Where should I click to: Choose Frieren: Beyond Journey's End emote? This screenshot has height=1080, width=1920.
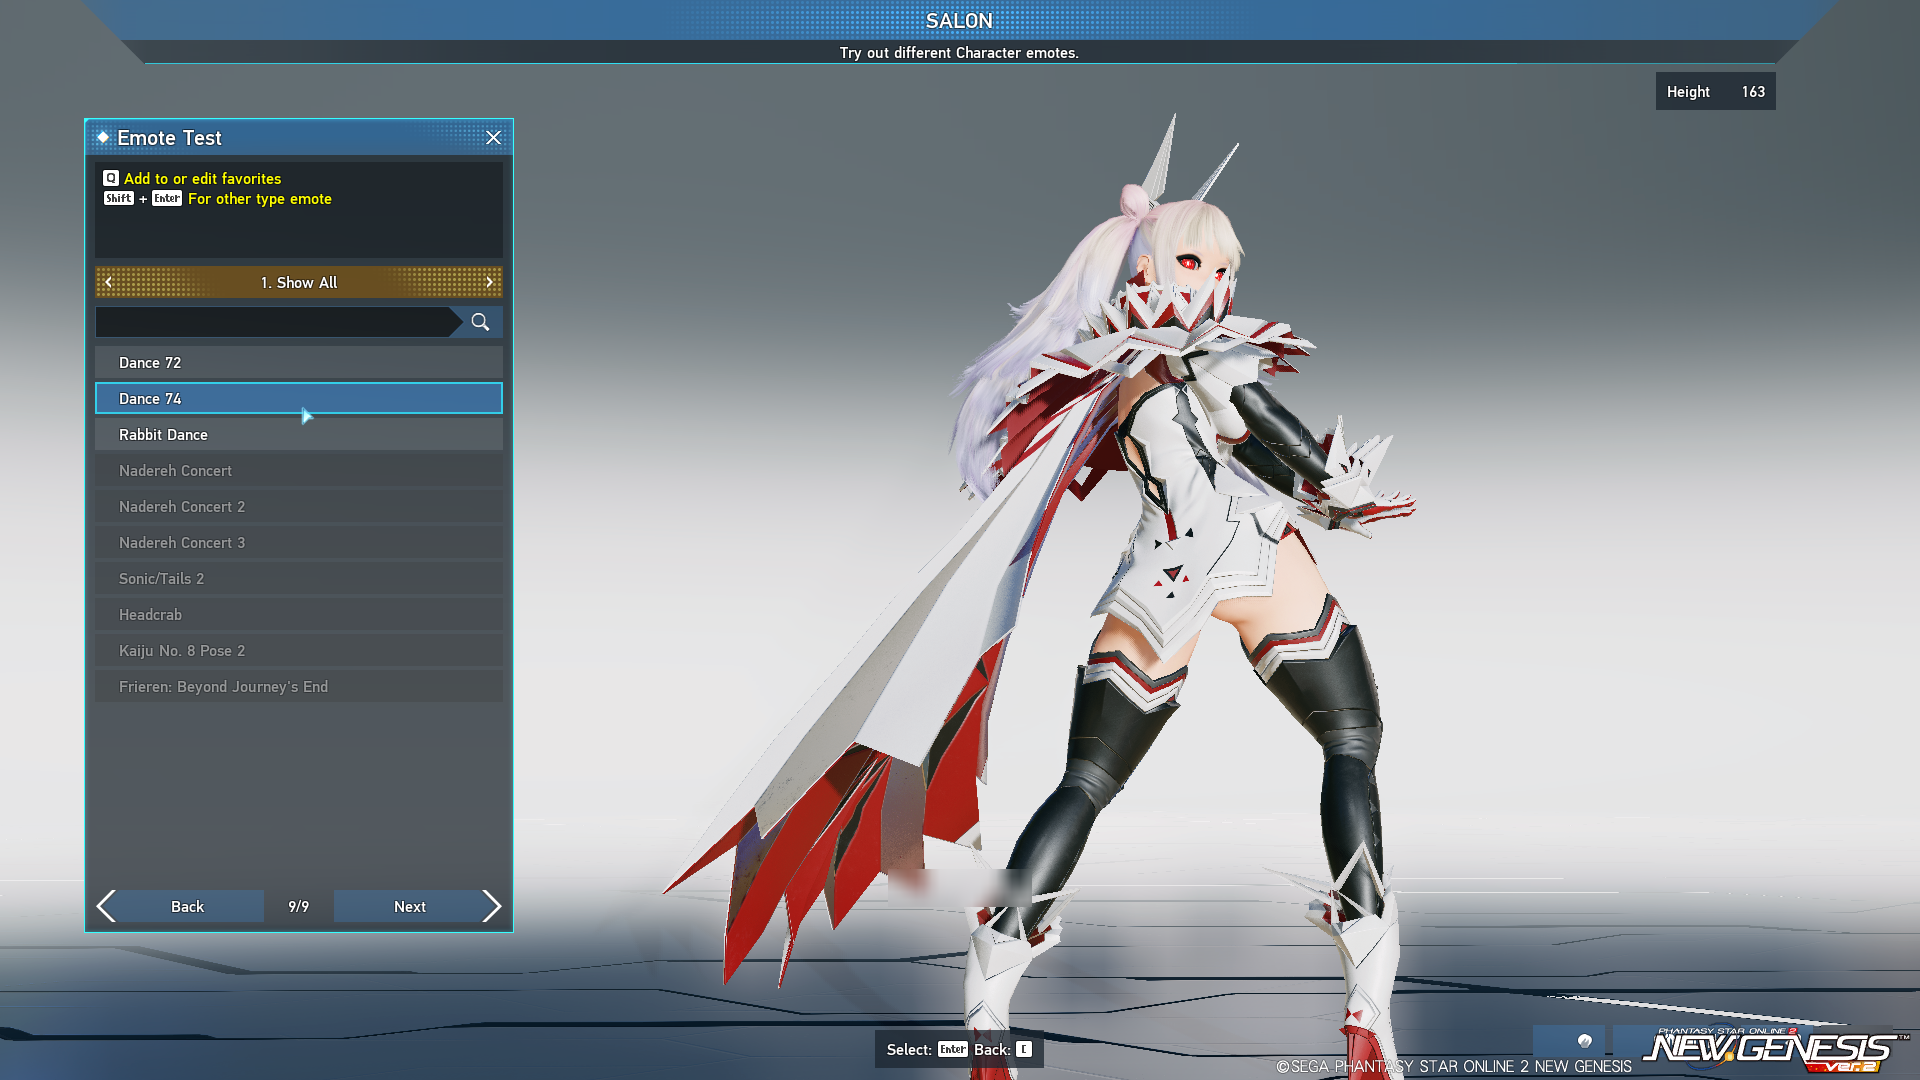click(x=298, y=687)
